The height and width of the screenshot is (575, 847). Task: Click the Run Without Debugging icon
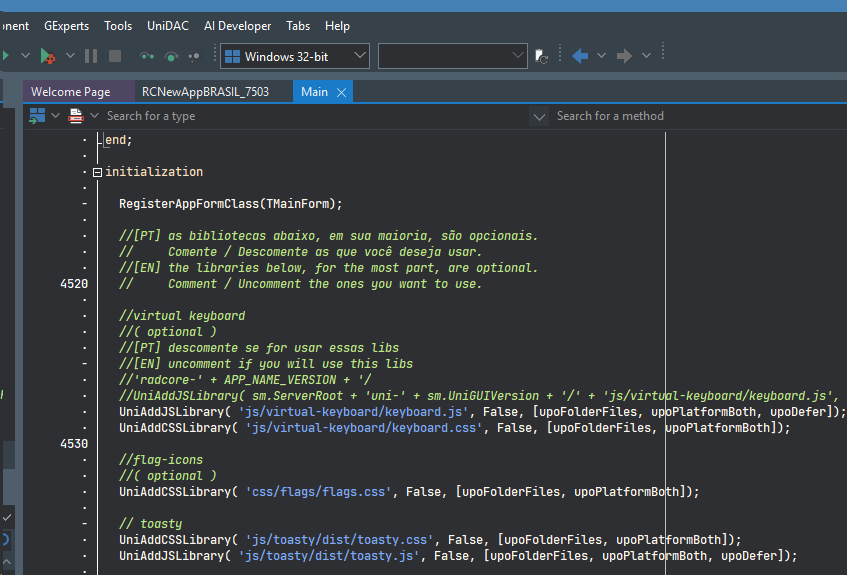pos(5,56)
